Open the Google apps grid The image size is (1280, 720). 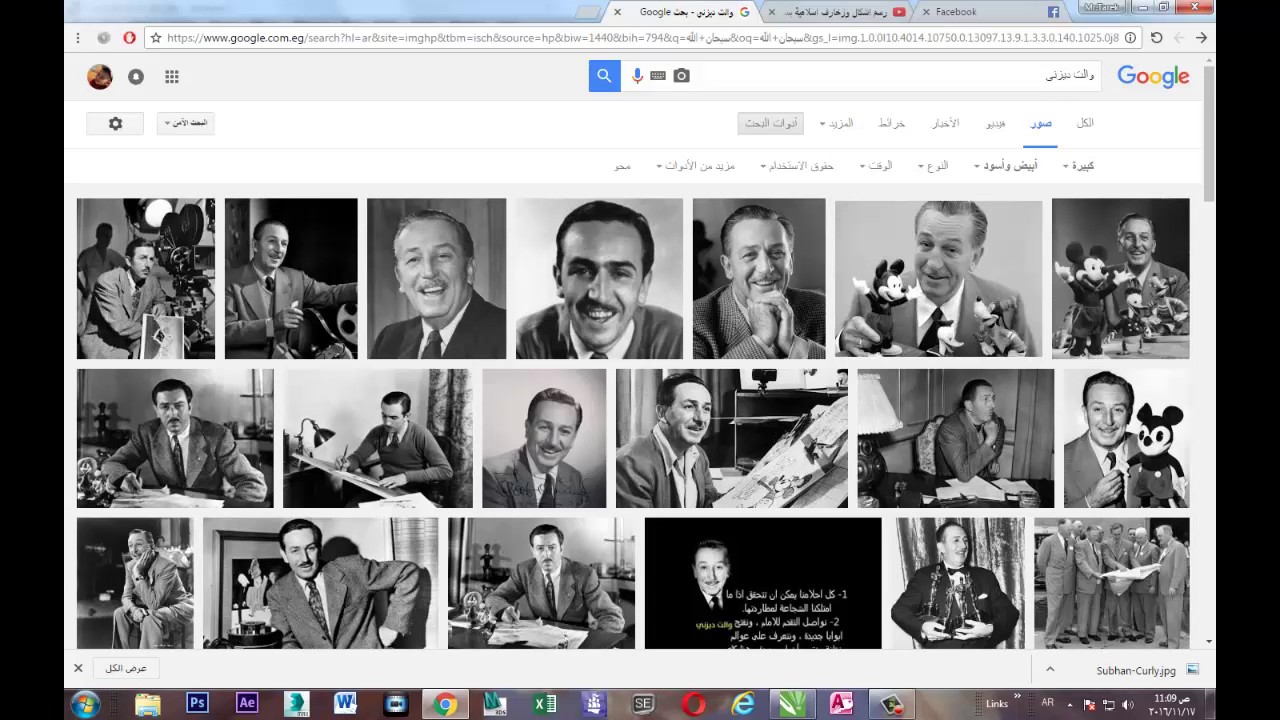[x=172, y=77]
